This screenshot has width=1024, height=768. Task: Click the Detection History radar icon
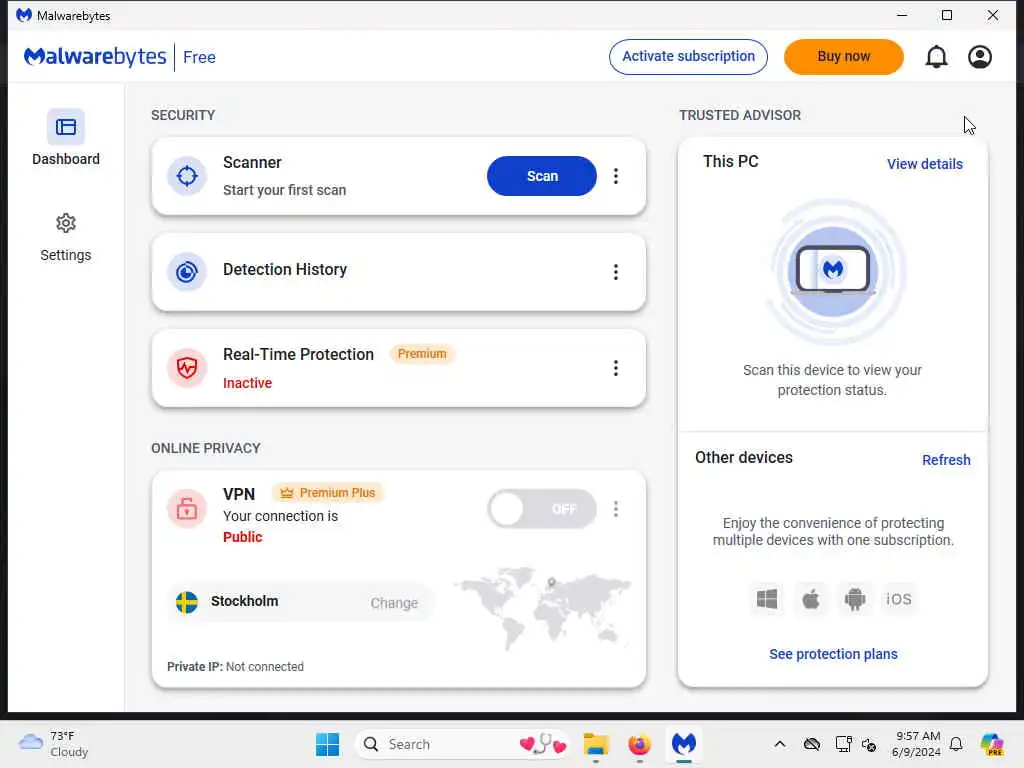tap(187, 272)
